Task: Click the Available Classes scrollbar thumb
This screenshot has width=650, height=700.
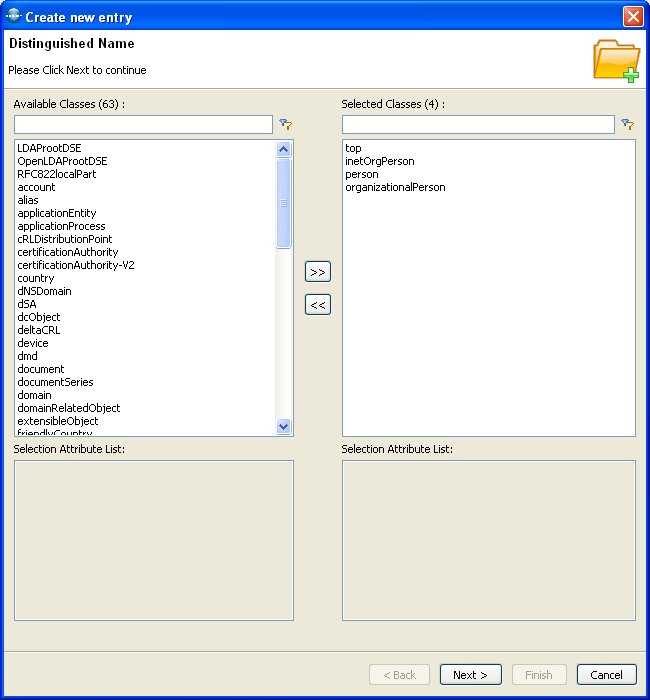Action: [284, 203]
